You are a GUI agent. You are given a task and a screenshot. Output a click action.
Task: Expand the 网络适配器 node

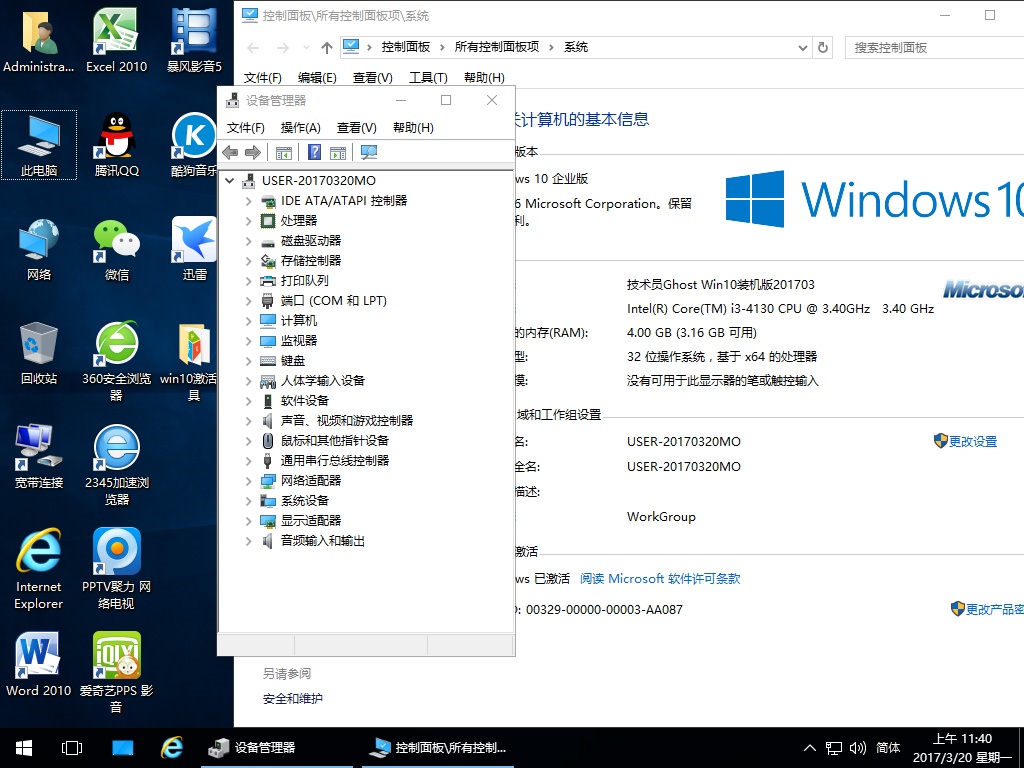(x=248, y=481)
